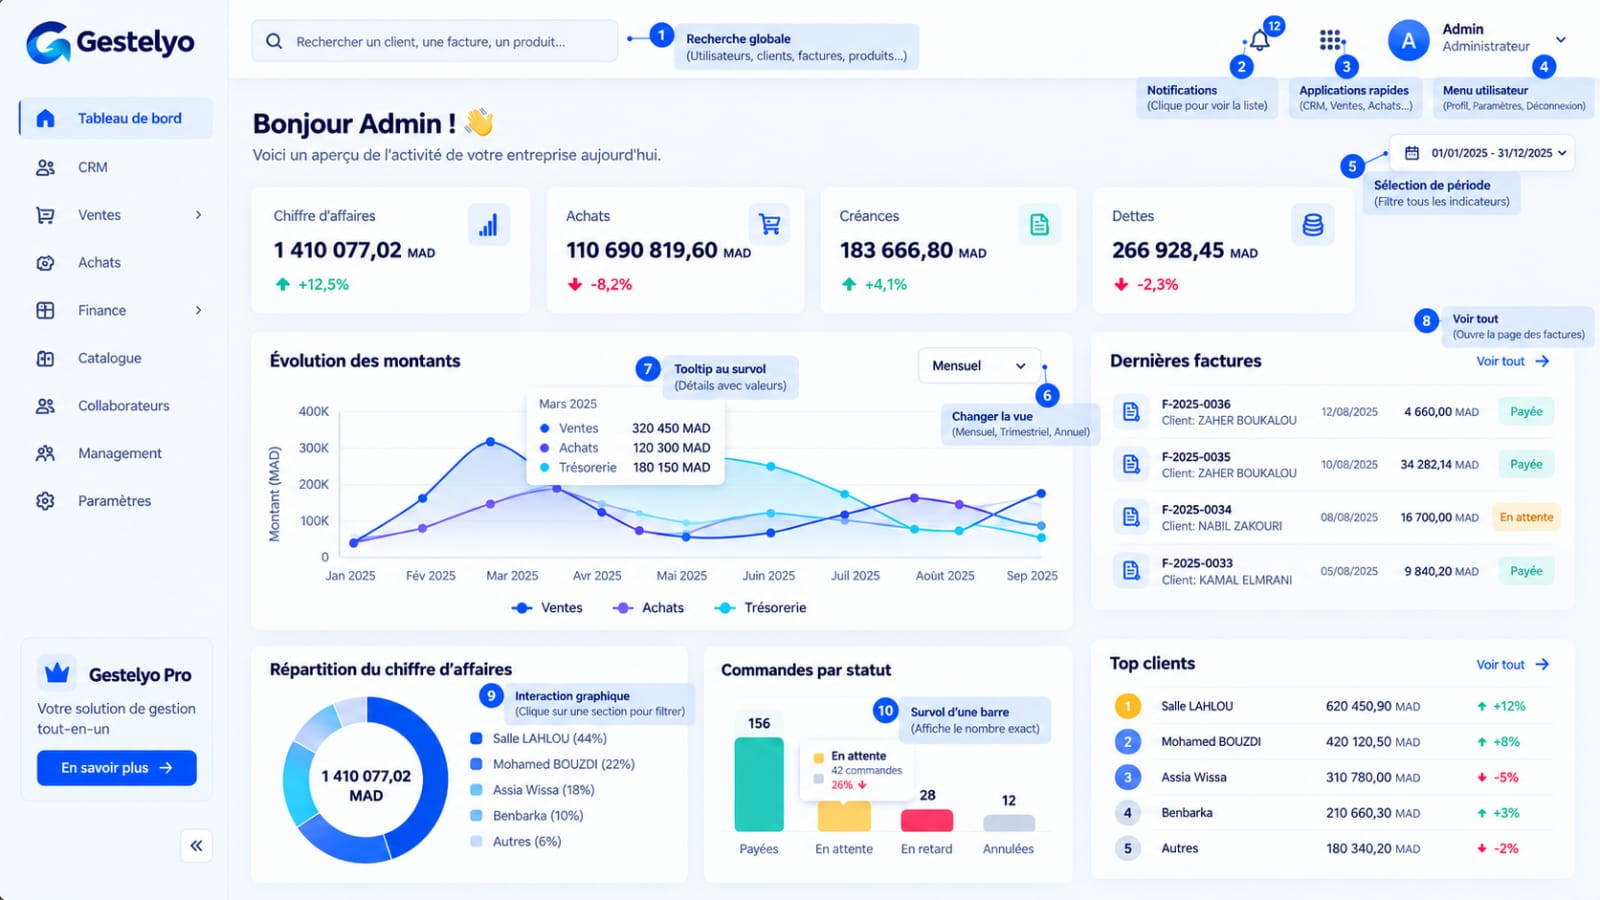Open the Mensuel view dropdown
The image size is (1600, 900).
[x=979, y=366]
